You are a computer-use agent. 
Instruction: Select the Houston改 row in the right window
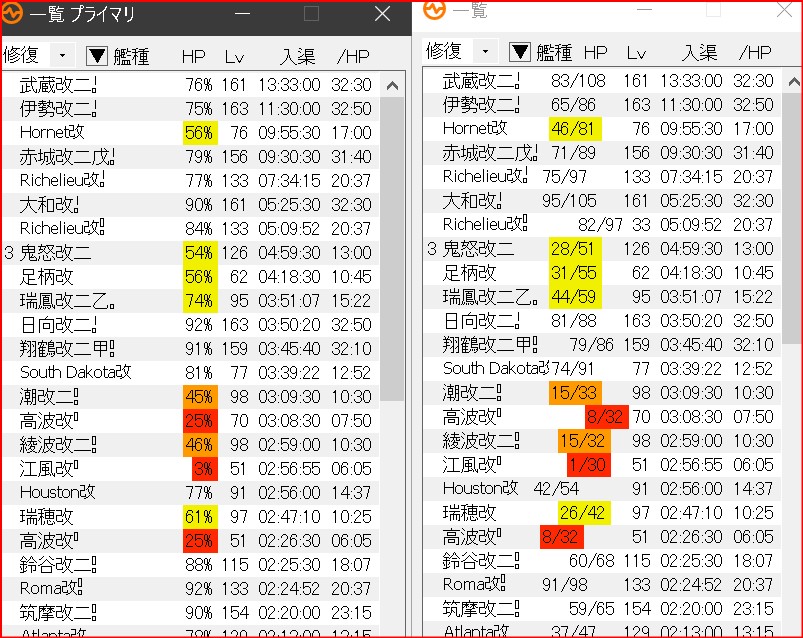[480, 489]
